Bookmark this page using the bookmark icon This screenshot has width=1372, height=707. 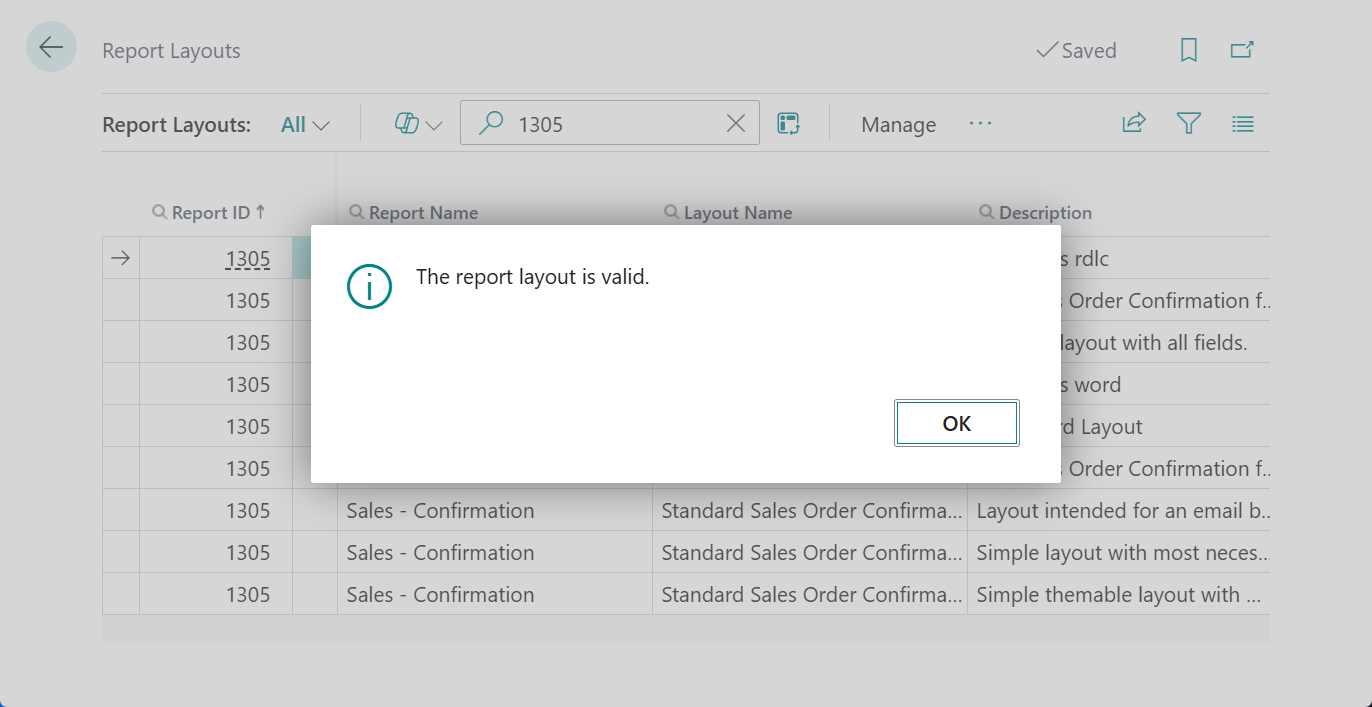click(1188, 49)
